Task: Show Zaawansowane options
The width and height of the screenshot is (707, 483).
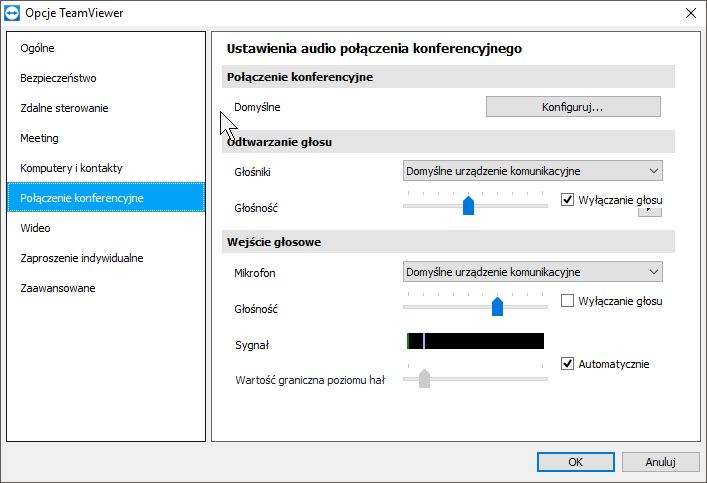Action: pyautogui.click(x=58, y=288)
